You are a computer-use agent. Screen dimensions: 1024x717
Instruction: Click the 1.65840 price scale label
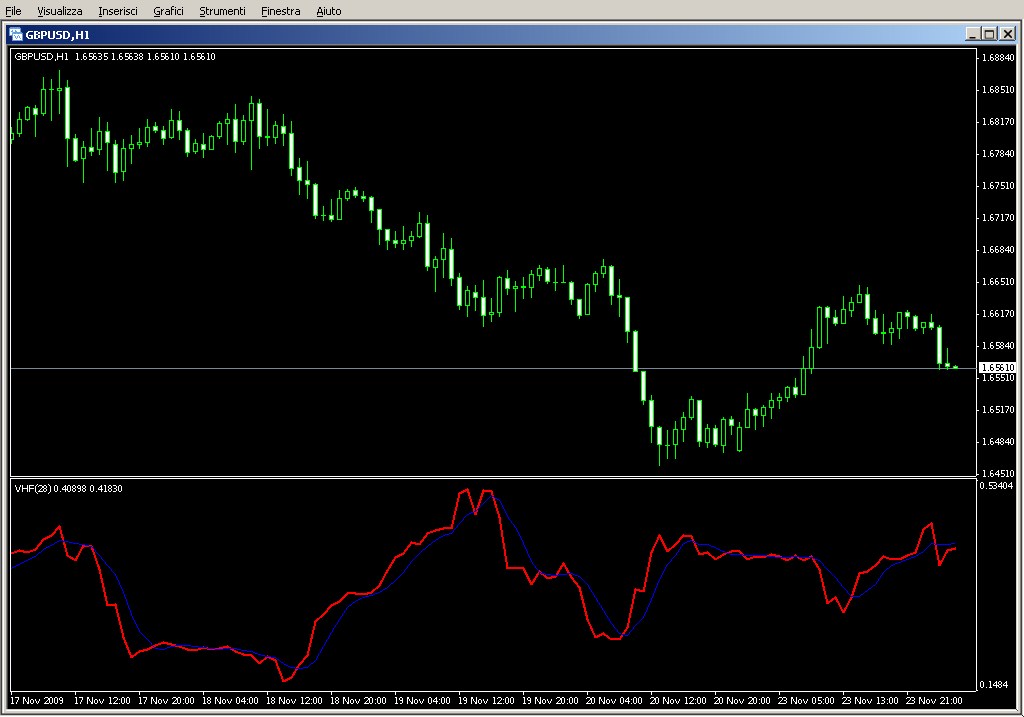tap(998, 345)
